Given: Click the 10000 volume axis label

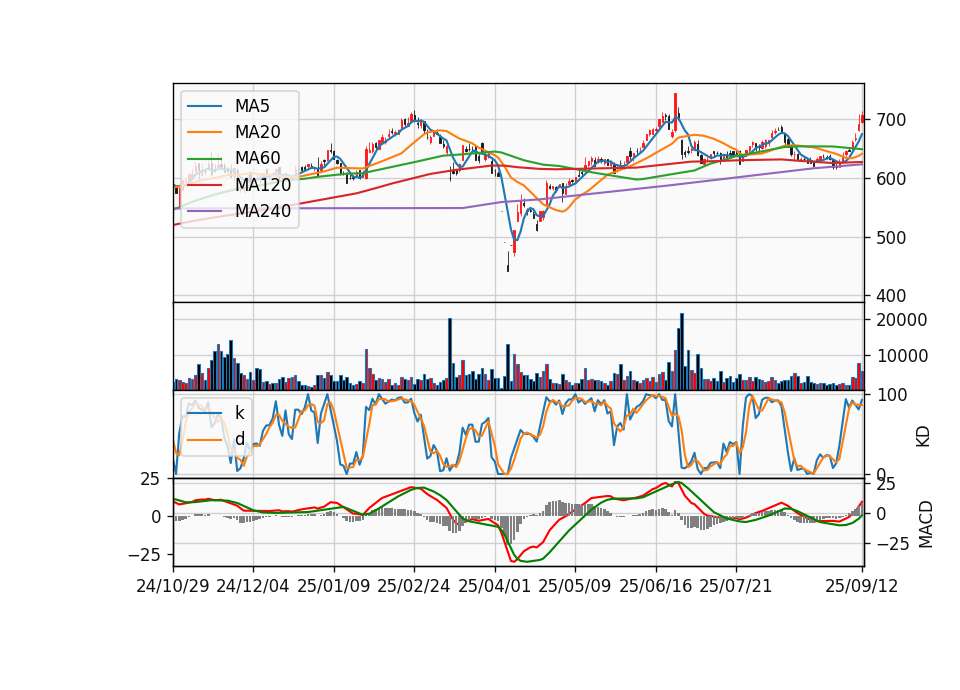Looking at the screenshot, I should pyautogui.click(x=902, y=356).
